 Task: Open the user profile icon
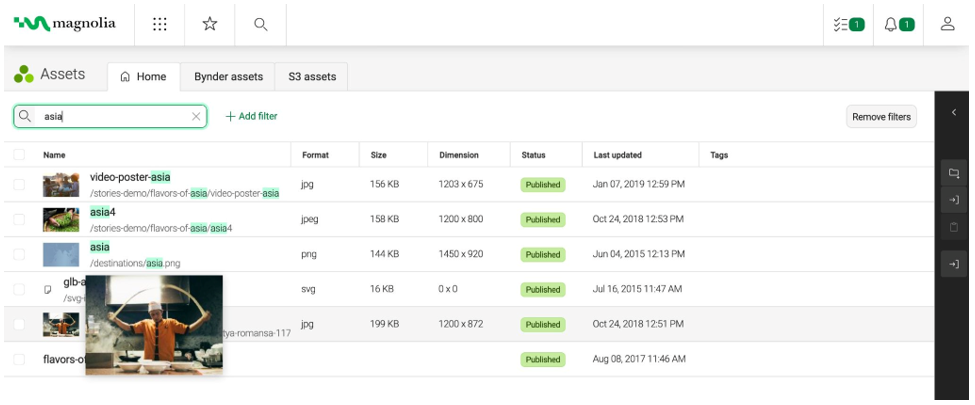tap(947, 24)
